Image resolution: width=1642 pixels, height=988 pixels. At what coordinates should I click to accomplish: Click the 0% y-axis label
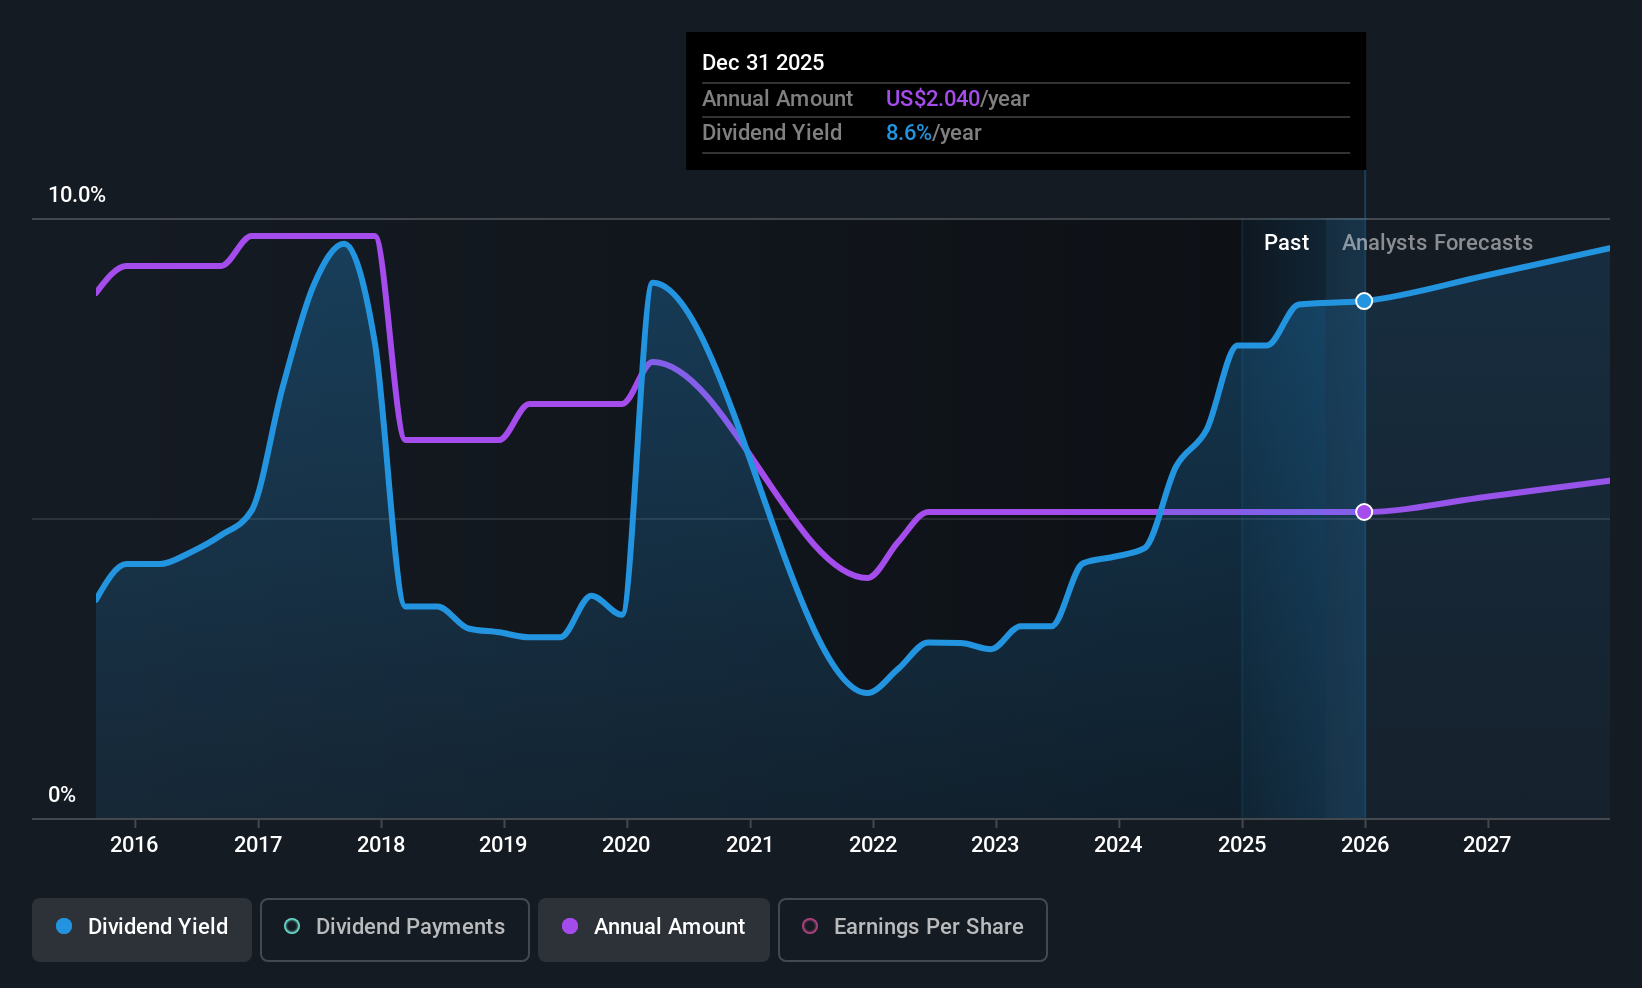coord(62,795)
